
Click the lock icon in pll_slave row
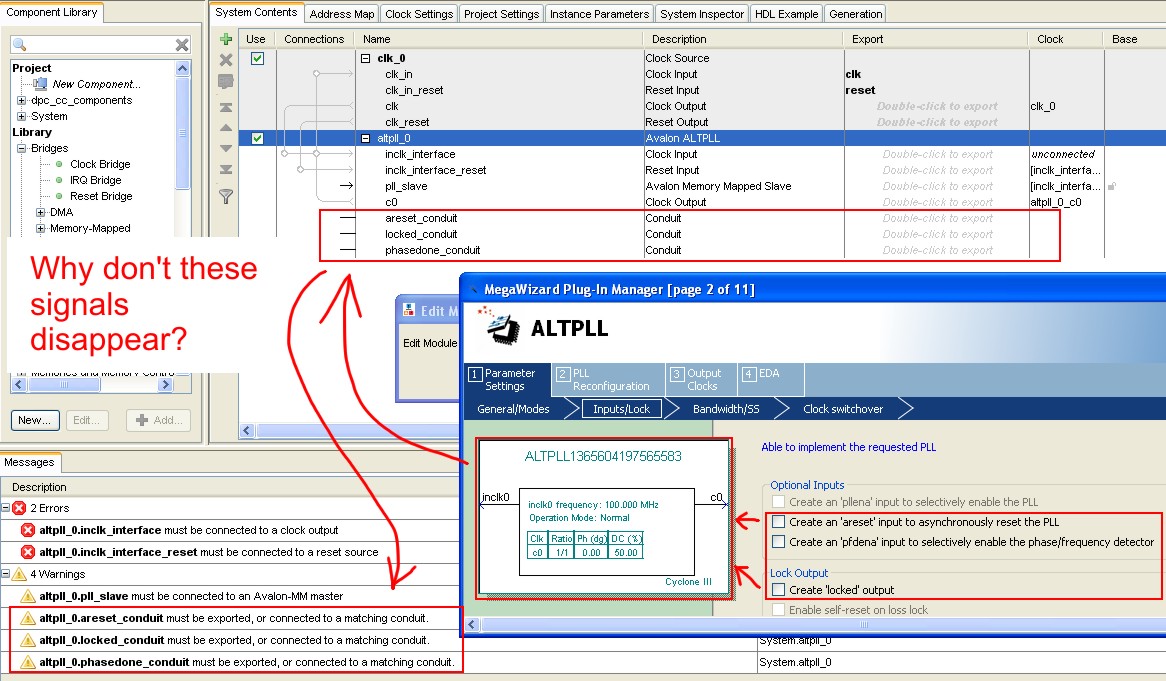tap(1112, 187)
